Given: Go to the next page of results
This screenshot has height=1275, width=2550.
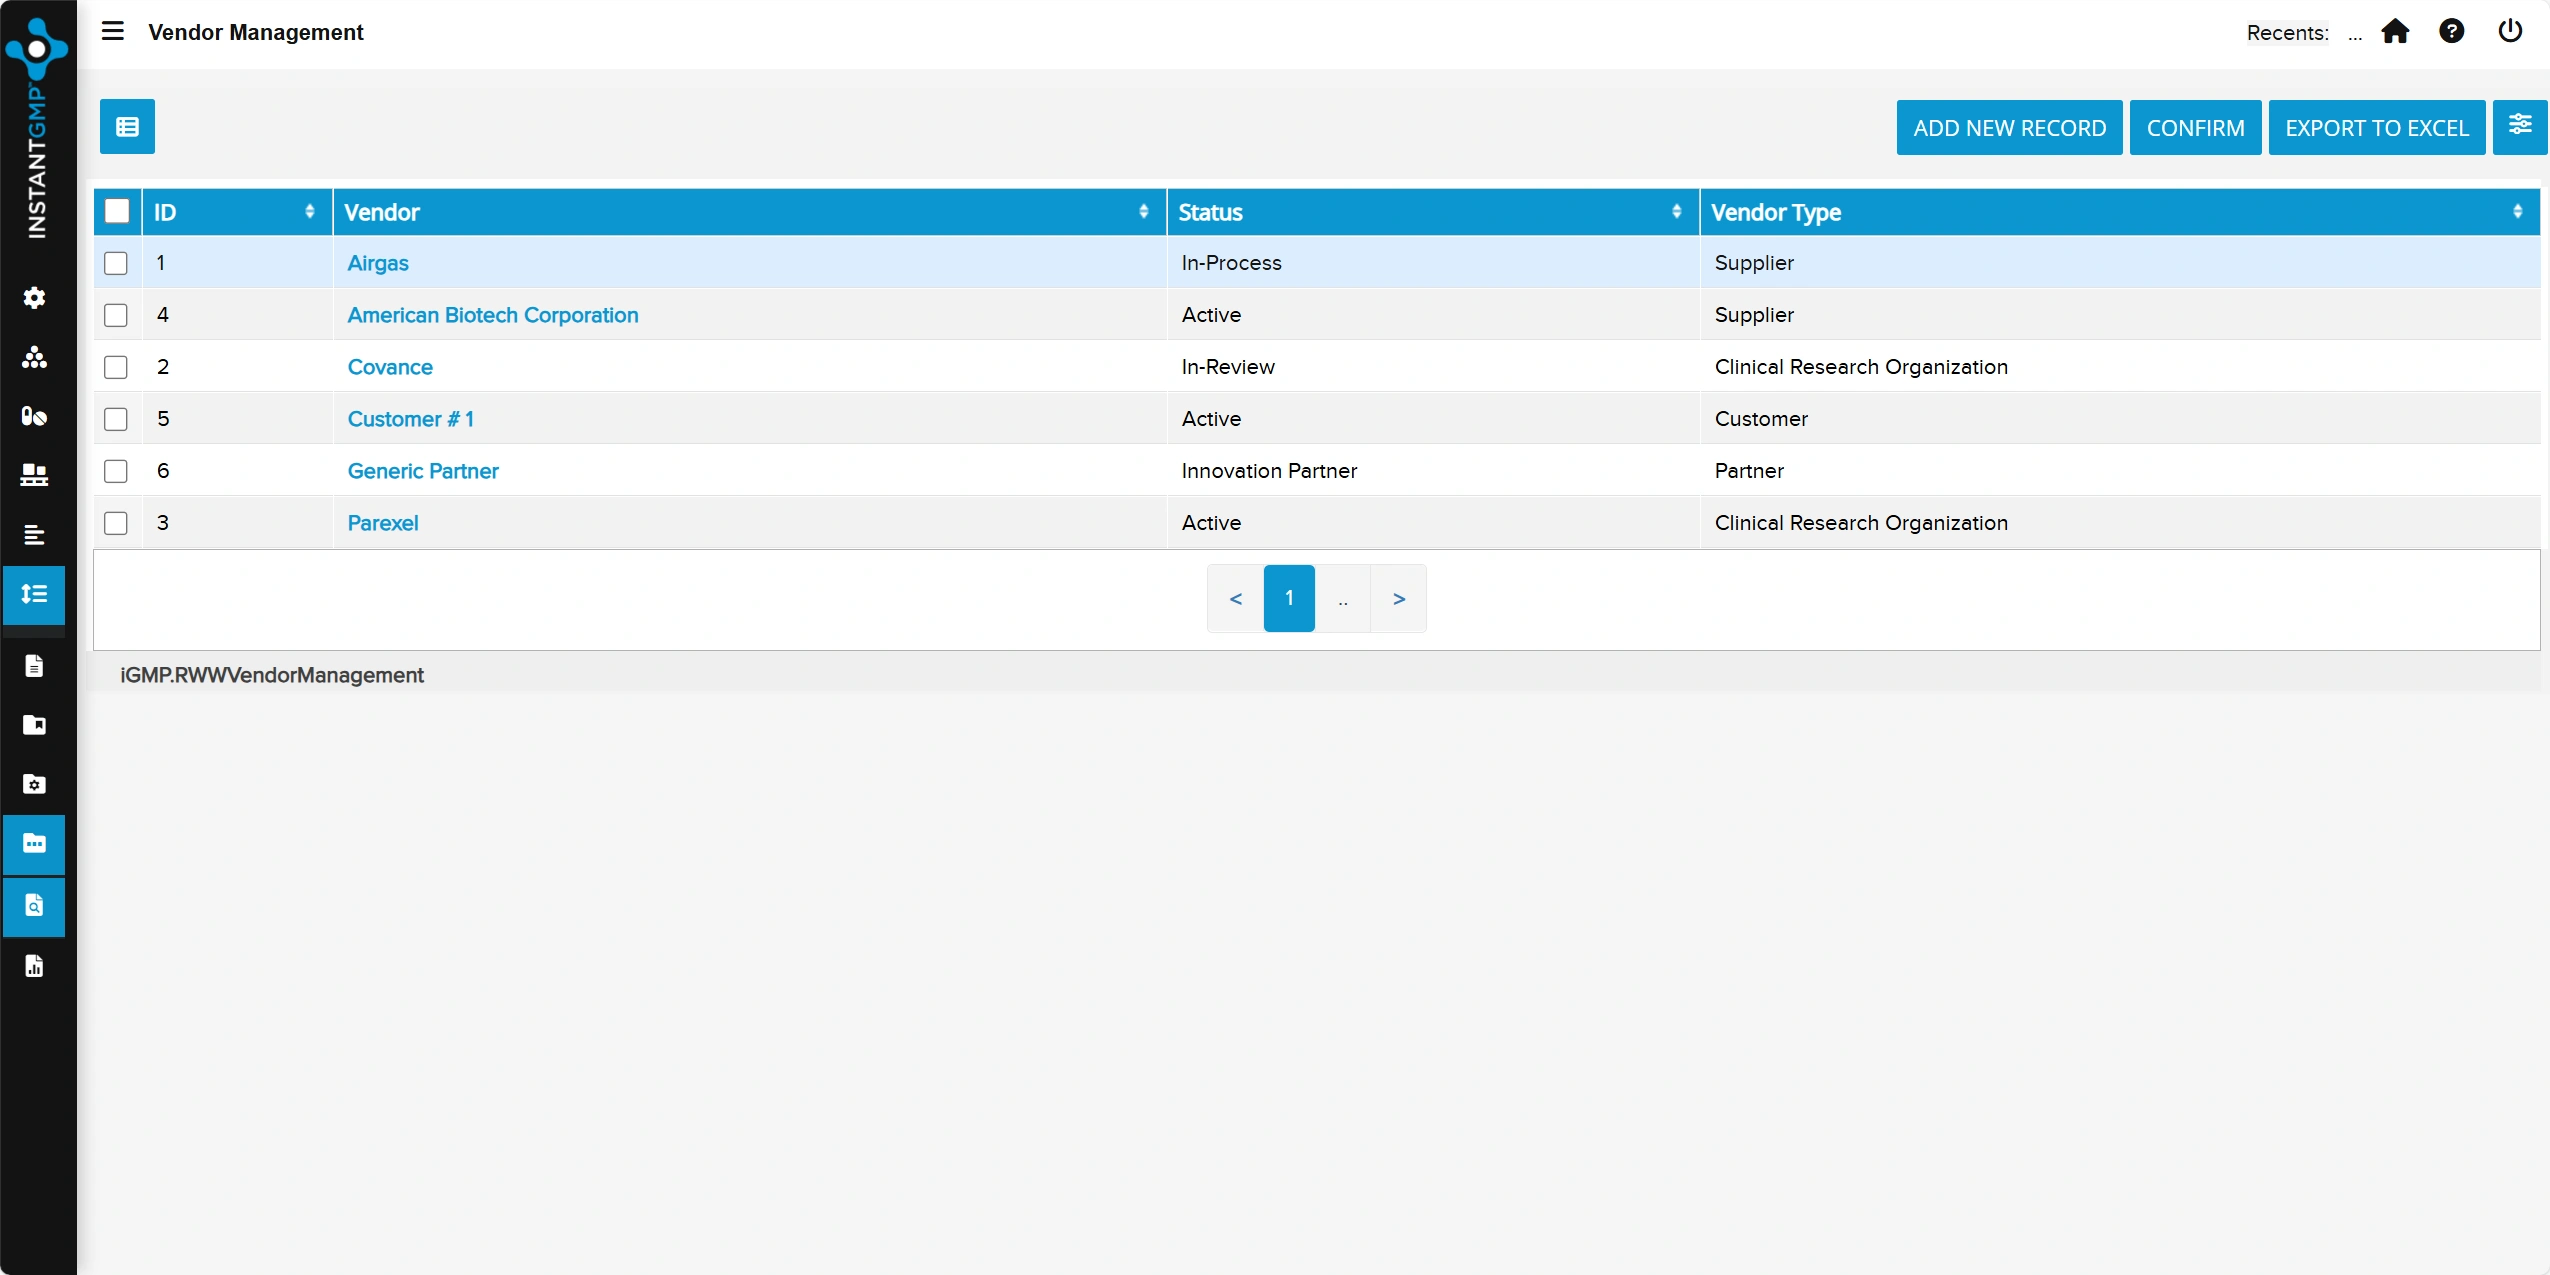Looking at the screenshot, I should [1398, 598].
